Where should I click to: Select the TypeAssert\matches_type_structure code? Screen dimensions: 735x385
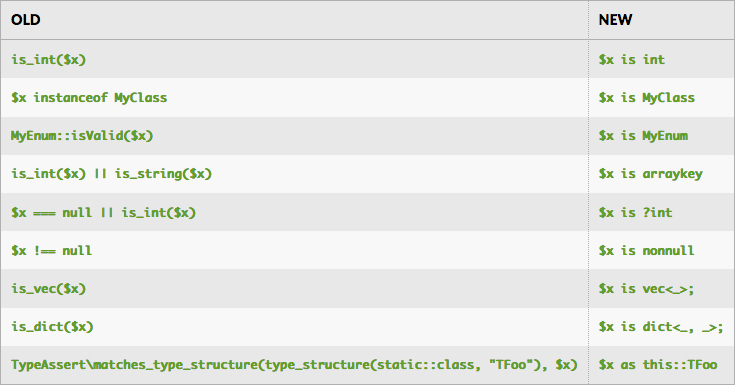coord(294,365)
